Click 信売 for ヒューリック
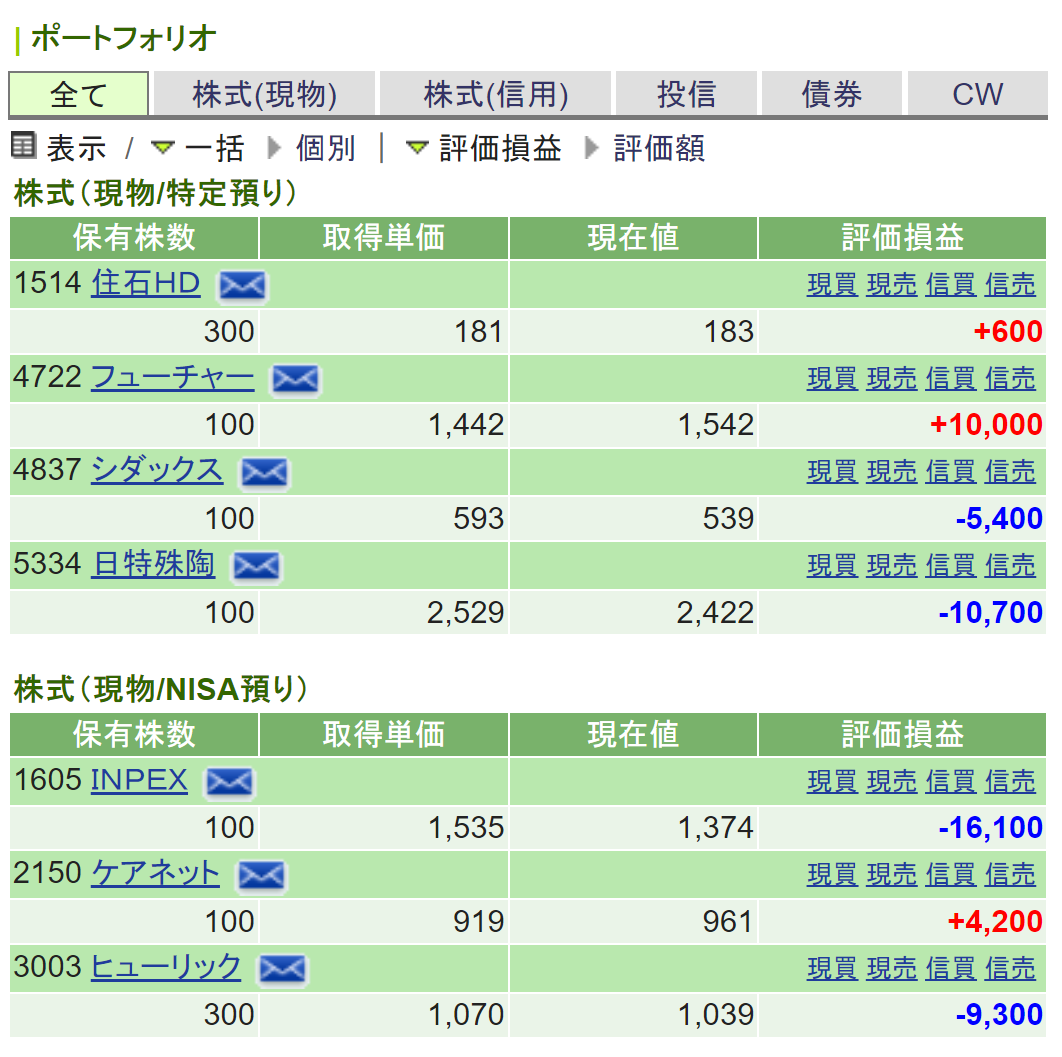The image size is (1062, 1057). [x=1010, y=968]
